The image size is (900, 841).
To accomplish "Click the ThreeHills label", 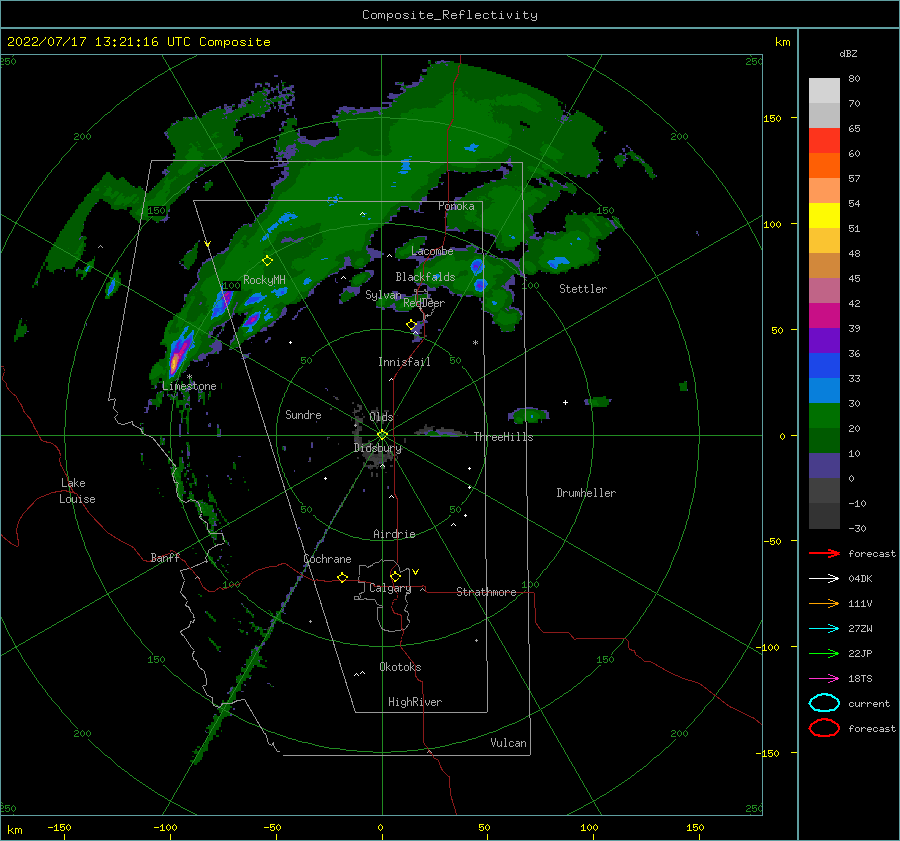I will point(503,437).
